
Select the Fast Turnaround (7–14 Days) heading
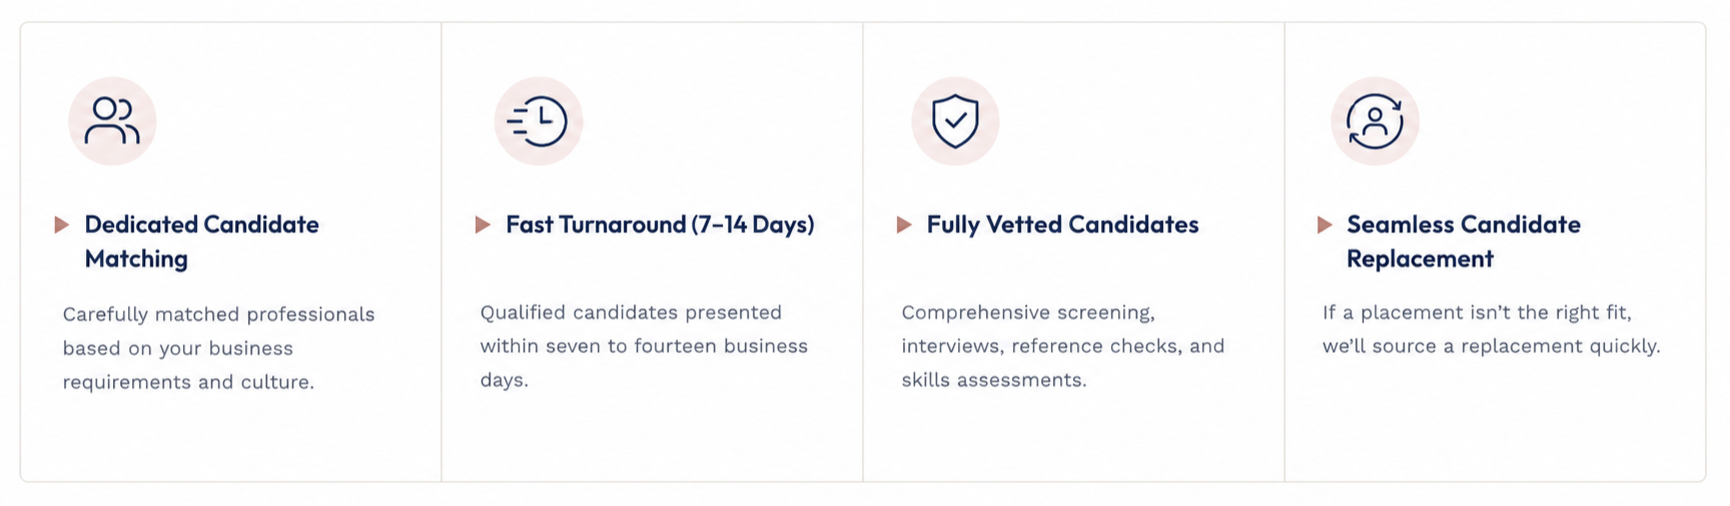[660, 225]
